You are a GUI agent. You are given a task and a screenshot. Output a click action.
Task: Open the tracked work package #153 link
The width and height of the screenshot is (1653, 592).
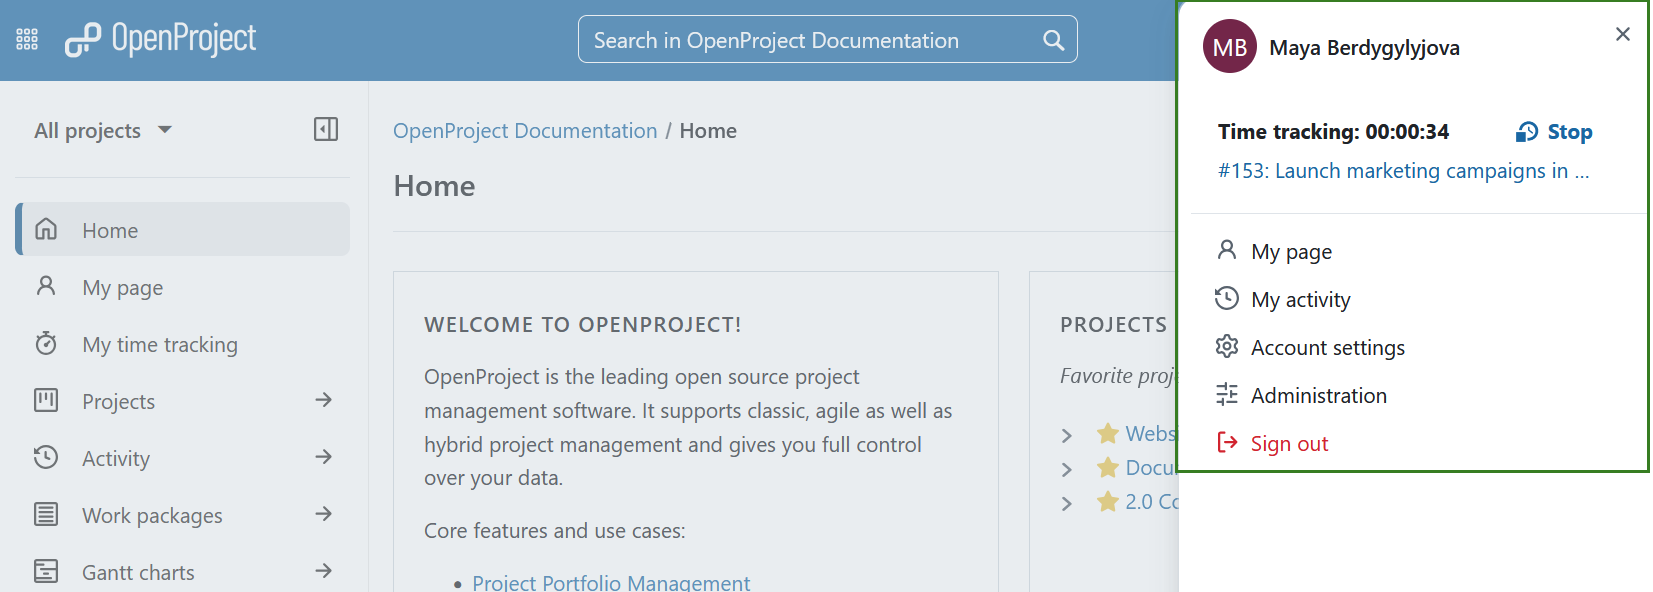pos(1402,171)
